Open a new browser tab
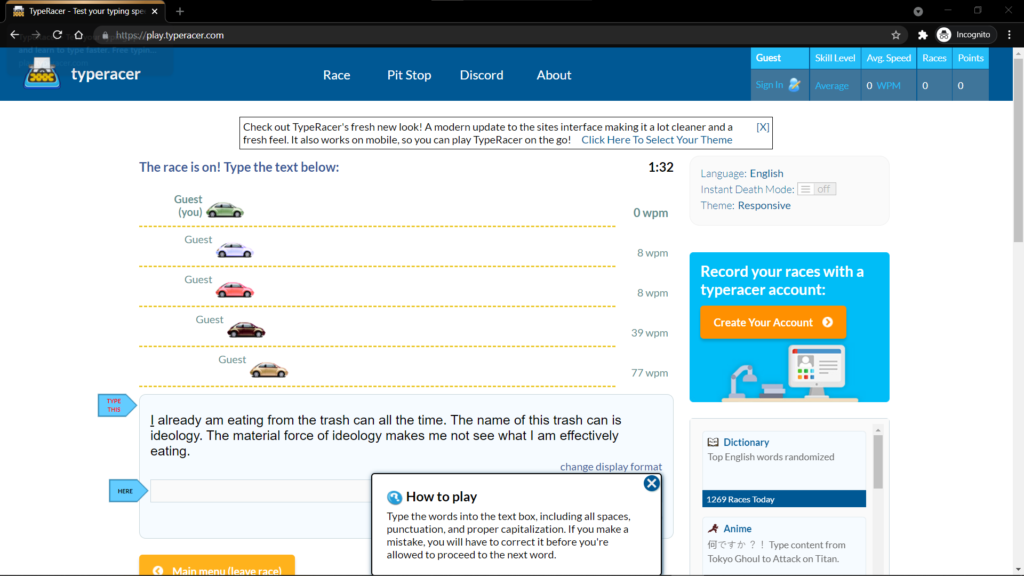This screenshot has width=1024, height=576. (x=180, y=11)
